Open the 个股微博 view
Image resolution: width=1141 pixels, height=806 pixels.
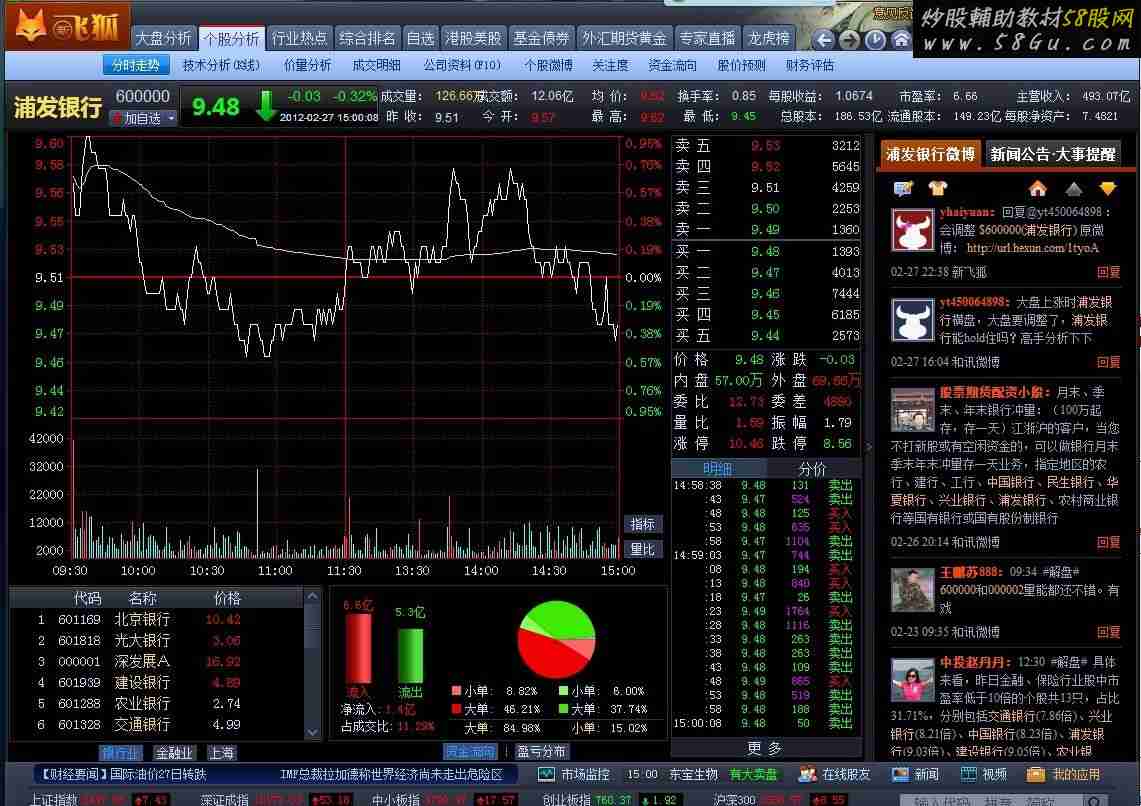(549, 65)
